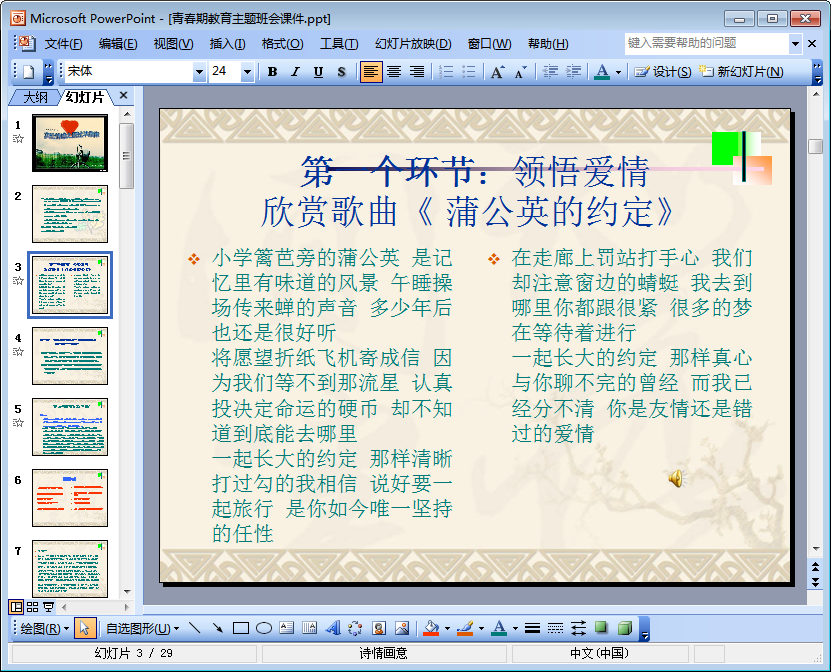Viewport: 831px width, 672px height.
Task: Select slide 1 thumbnail
Action: [70, 143]
